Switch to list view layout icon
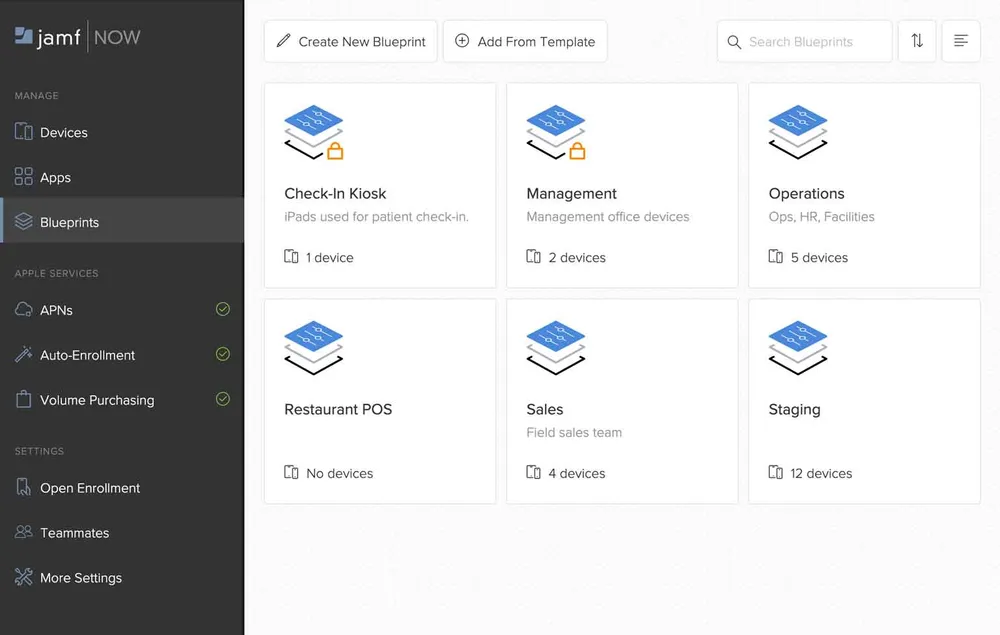This screenshot has width=1000, height=635. click(x=961, y=41)
